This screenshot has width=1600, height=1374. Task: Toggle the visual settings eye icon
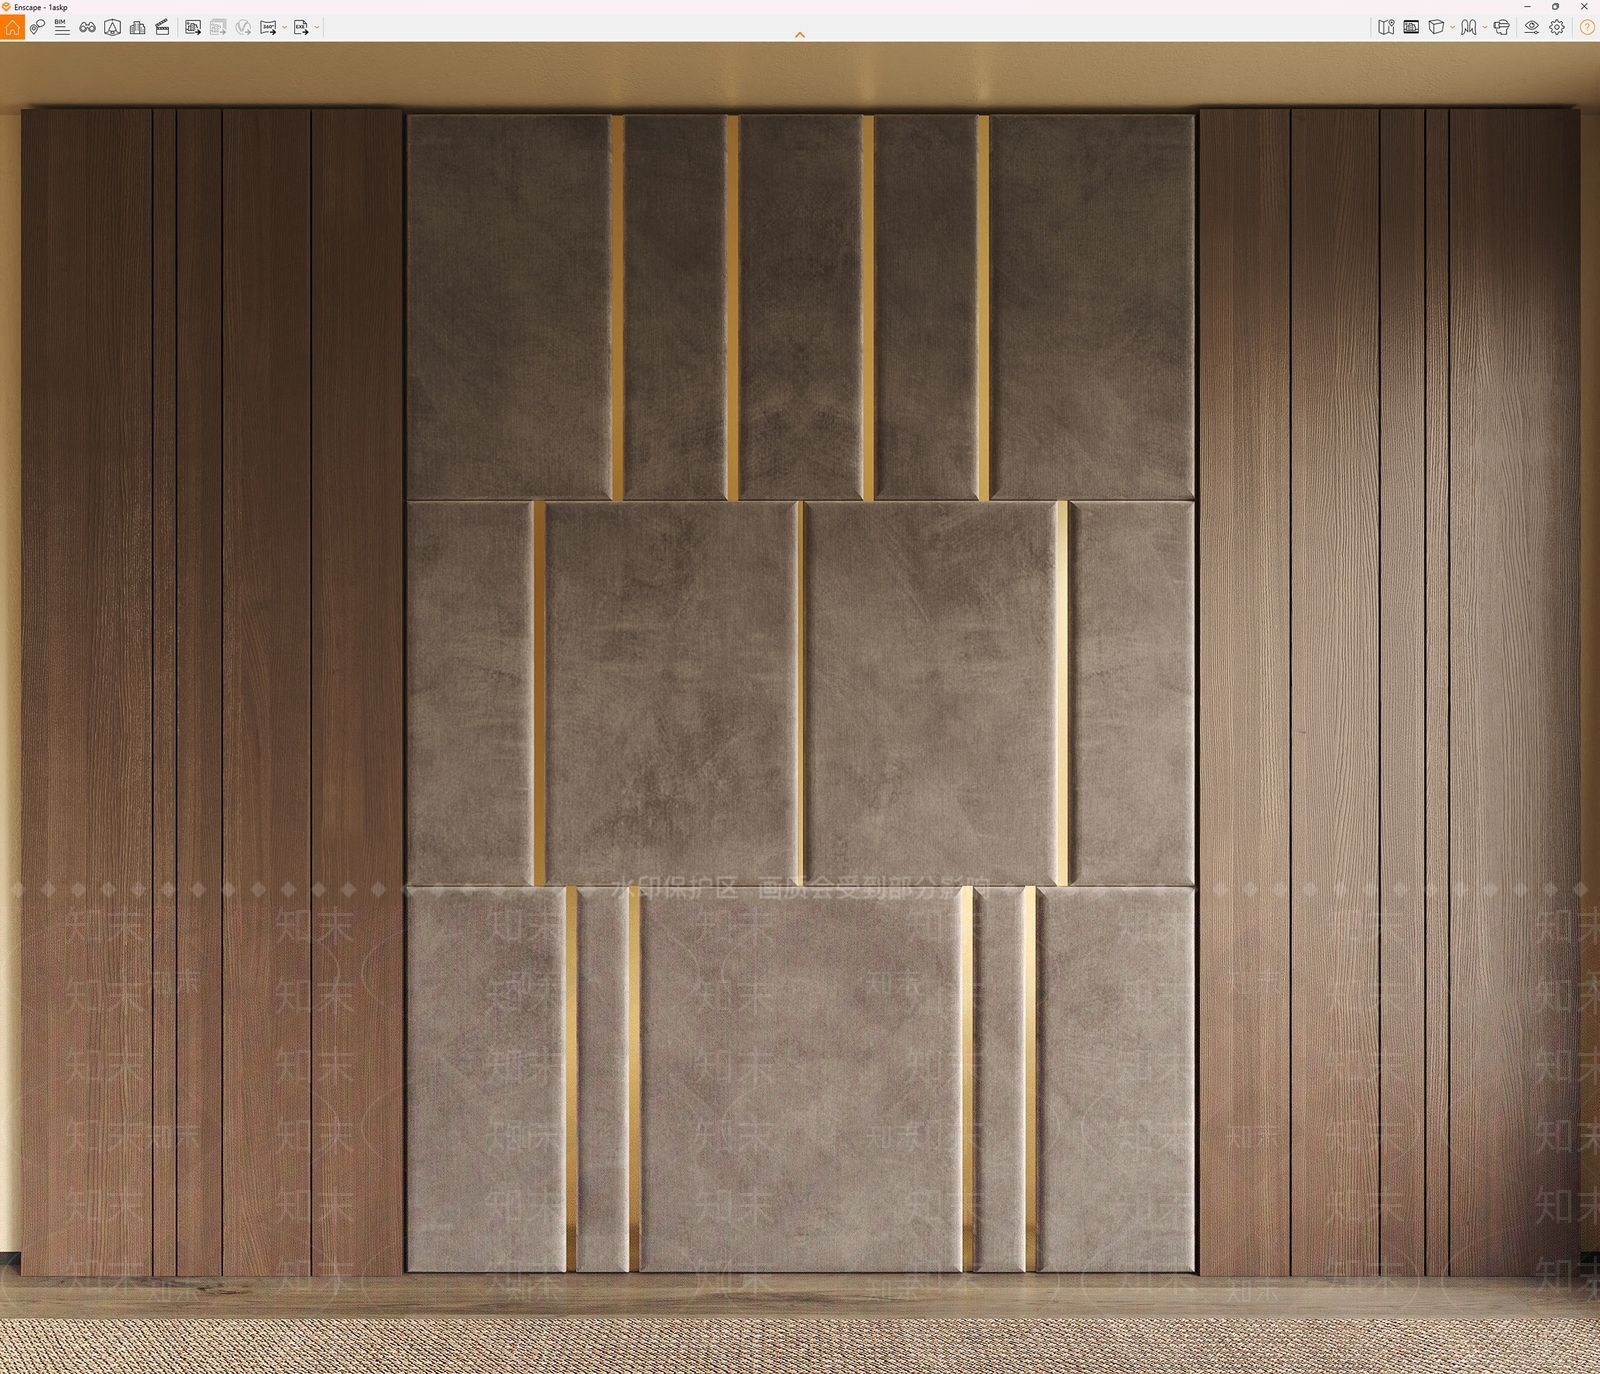(1532, 28)
